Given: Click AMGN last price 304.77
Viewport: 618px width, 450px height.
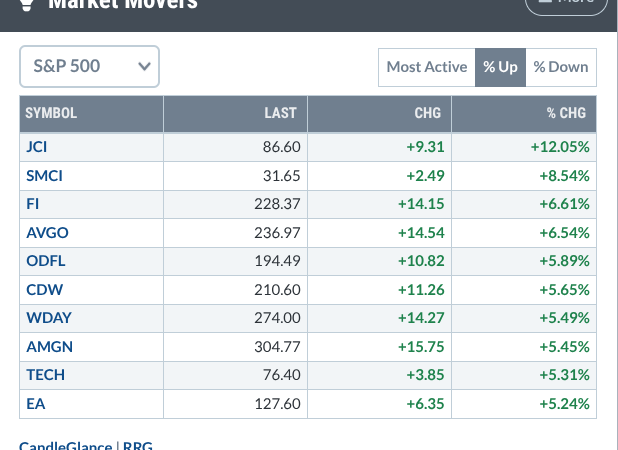Looking at the screenshot, I should pos(277,347).
